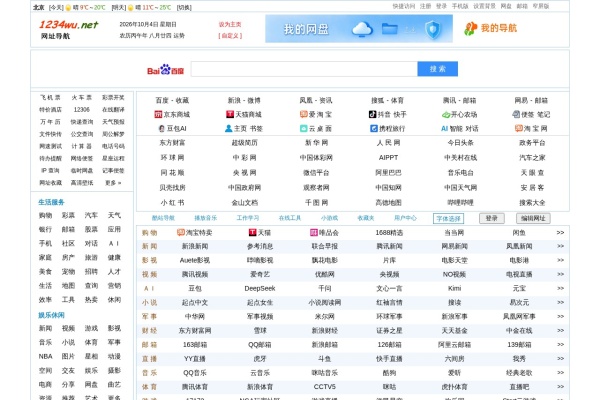Open 主页 书签 bookmark link
This screenshot has width=600, height=400.
244,129
